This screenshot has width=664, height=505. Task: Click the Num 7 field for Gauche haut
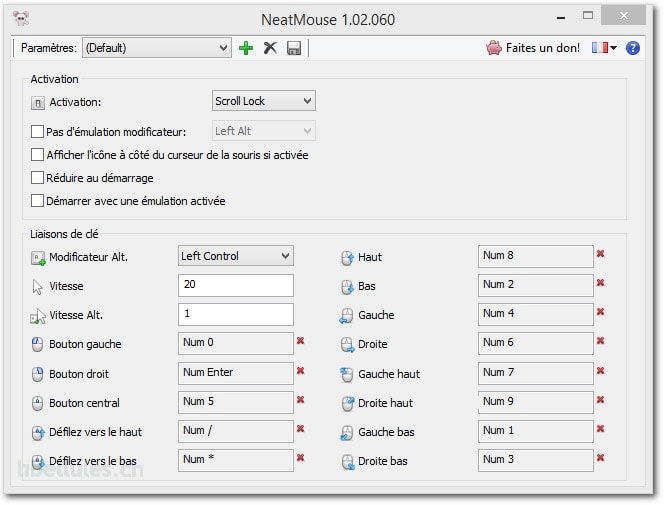tap(536, 373)
